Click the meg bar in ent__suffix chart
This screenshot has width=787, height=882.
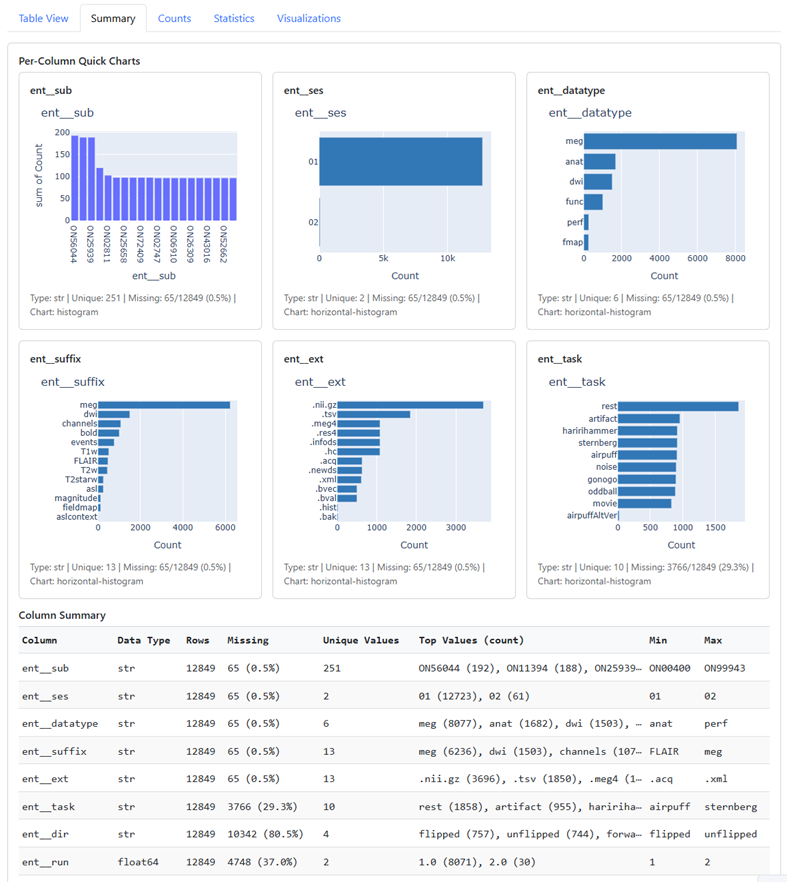pos(164,405)
